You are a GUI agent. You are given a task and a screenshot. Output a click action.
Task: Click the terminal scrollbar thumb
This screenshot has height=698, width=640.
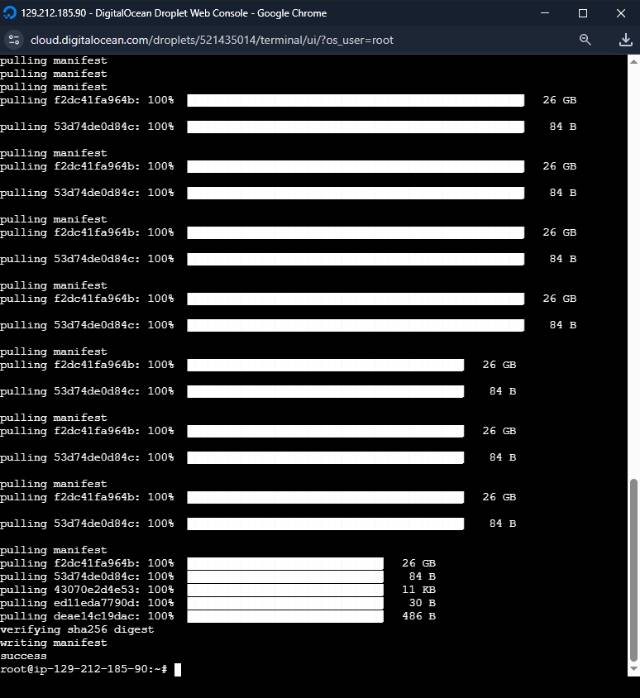(632, 570)
